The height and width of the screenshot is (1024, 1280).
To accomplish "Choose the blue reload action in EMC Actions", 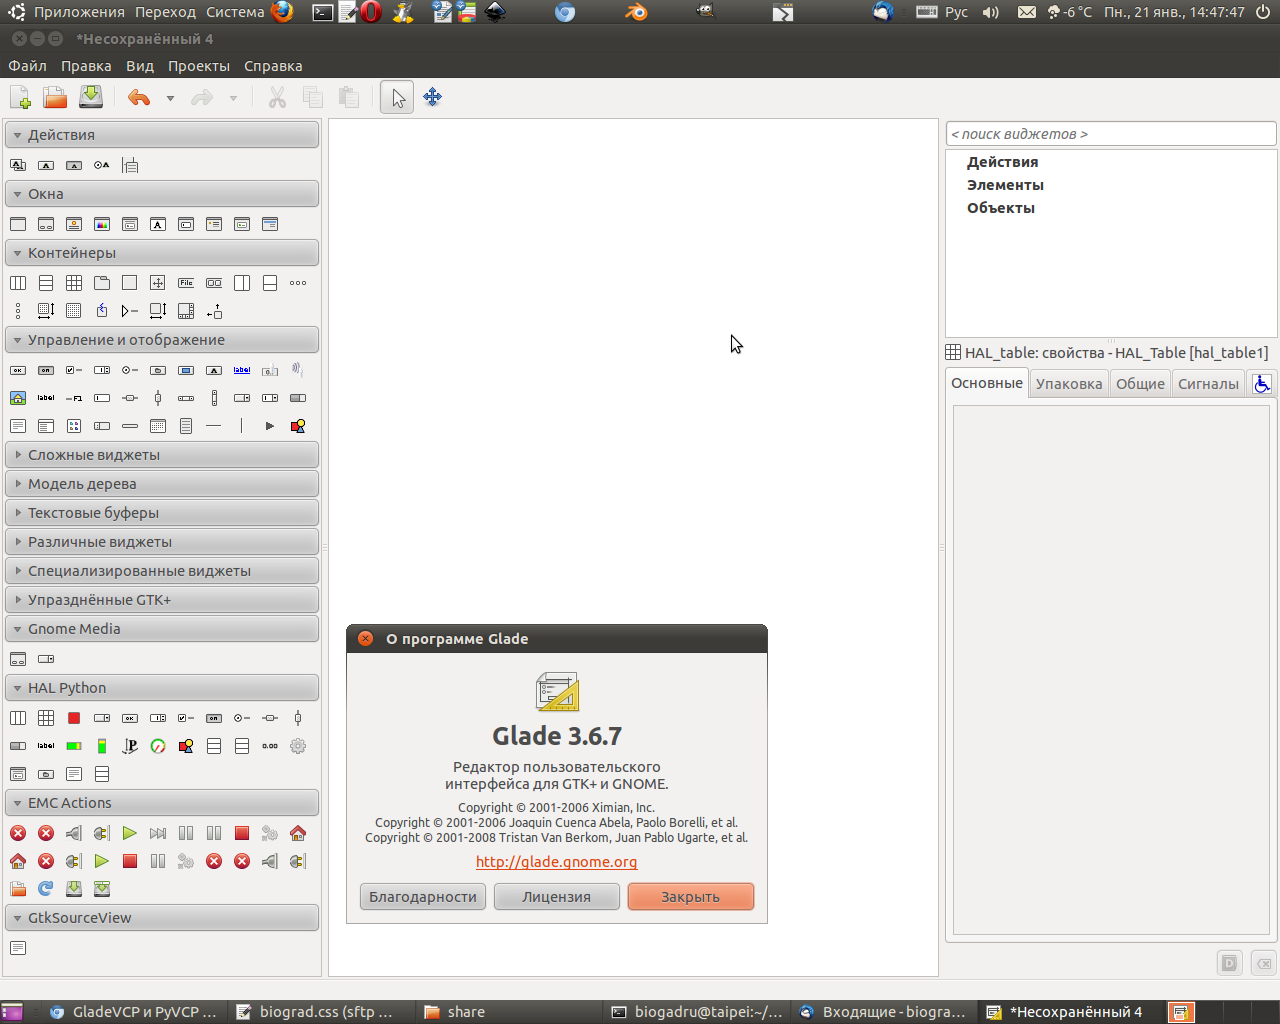I will (46, 889).
